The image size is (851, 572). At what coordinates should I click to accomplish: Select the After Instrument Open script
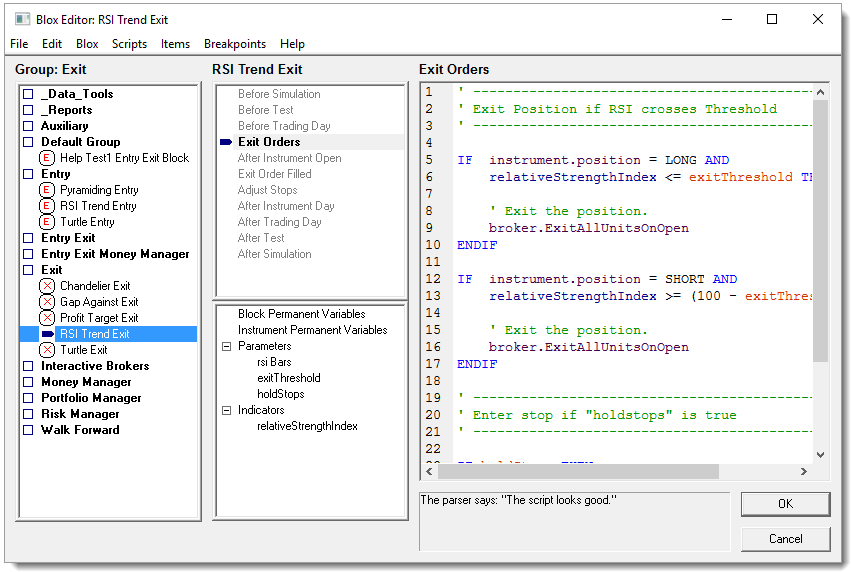(289, 158)
